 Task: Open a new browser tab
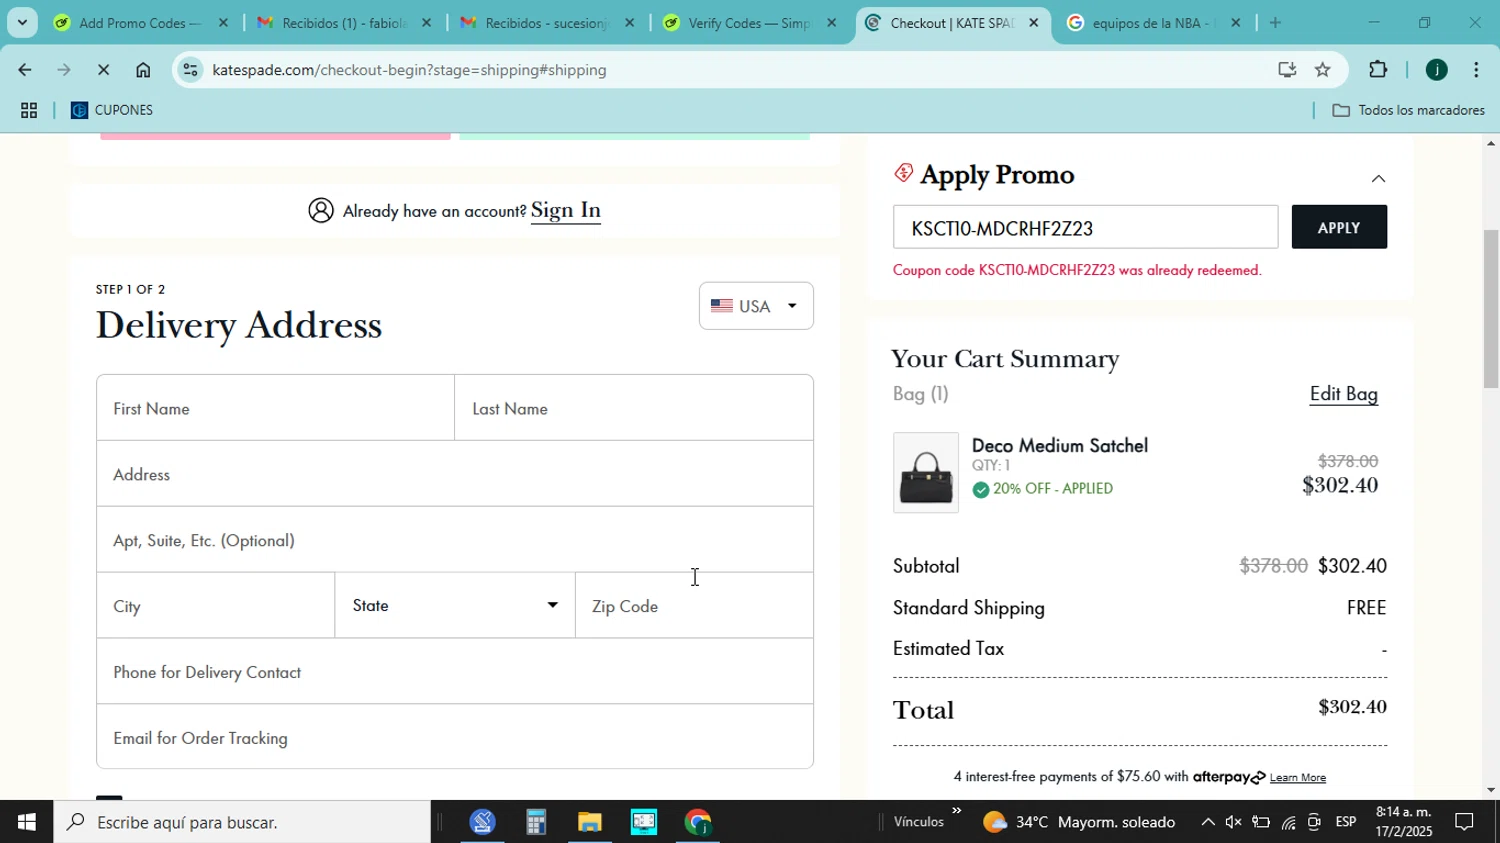tap(1275, 22)
